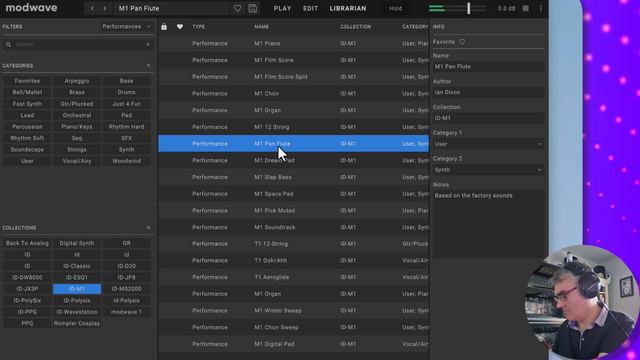
Task: Sort list by NAME column
Action: click(262, 27)
